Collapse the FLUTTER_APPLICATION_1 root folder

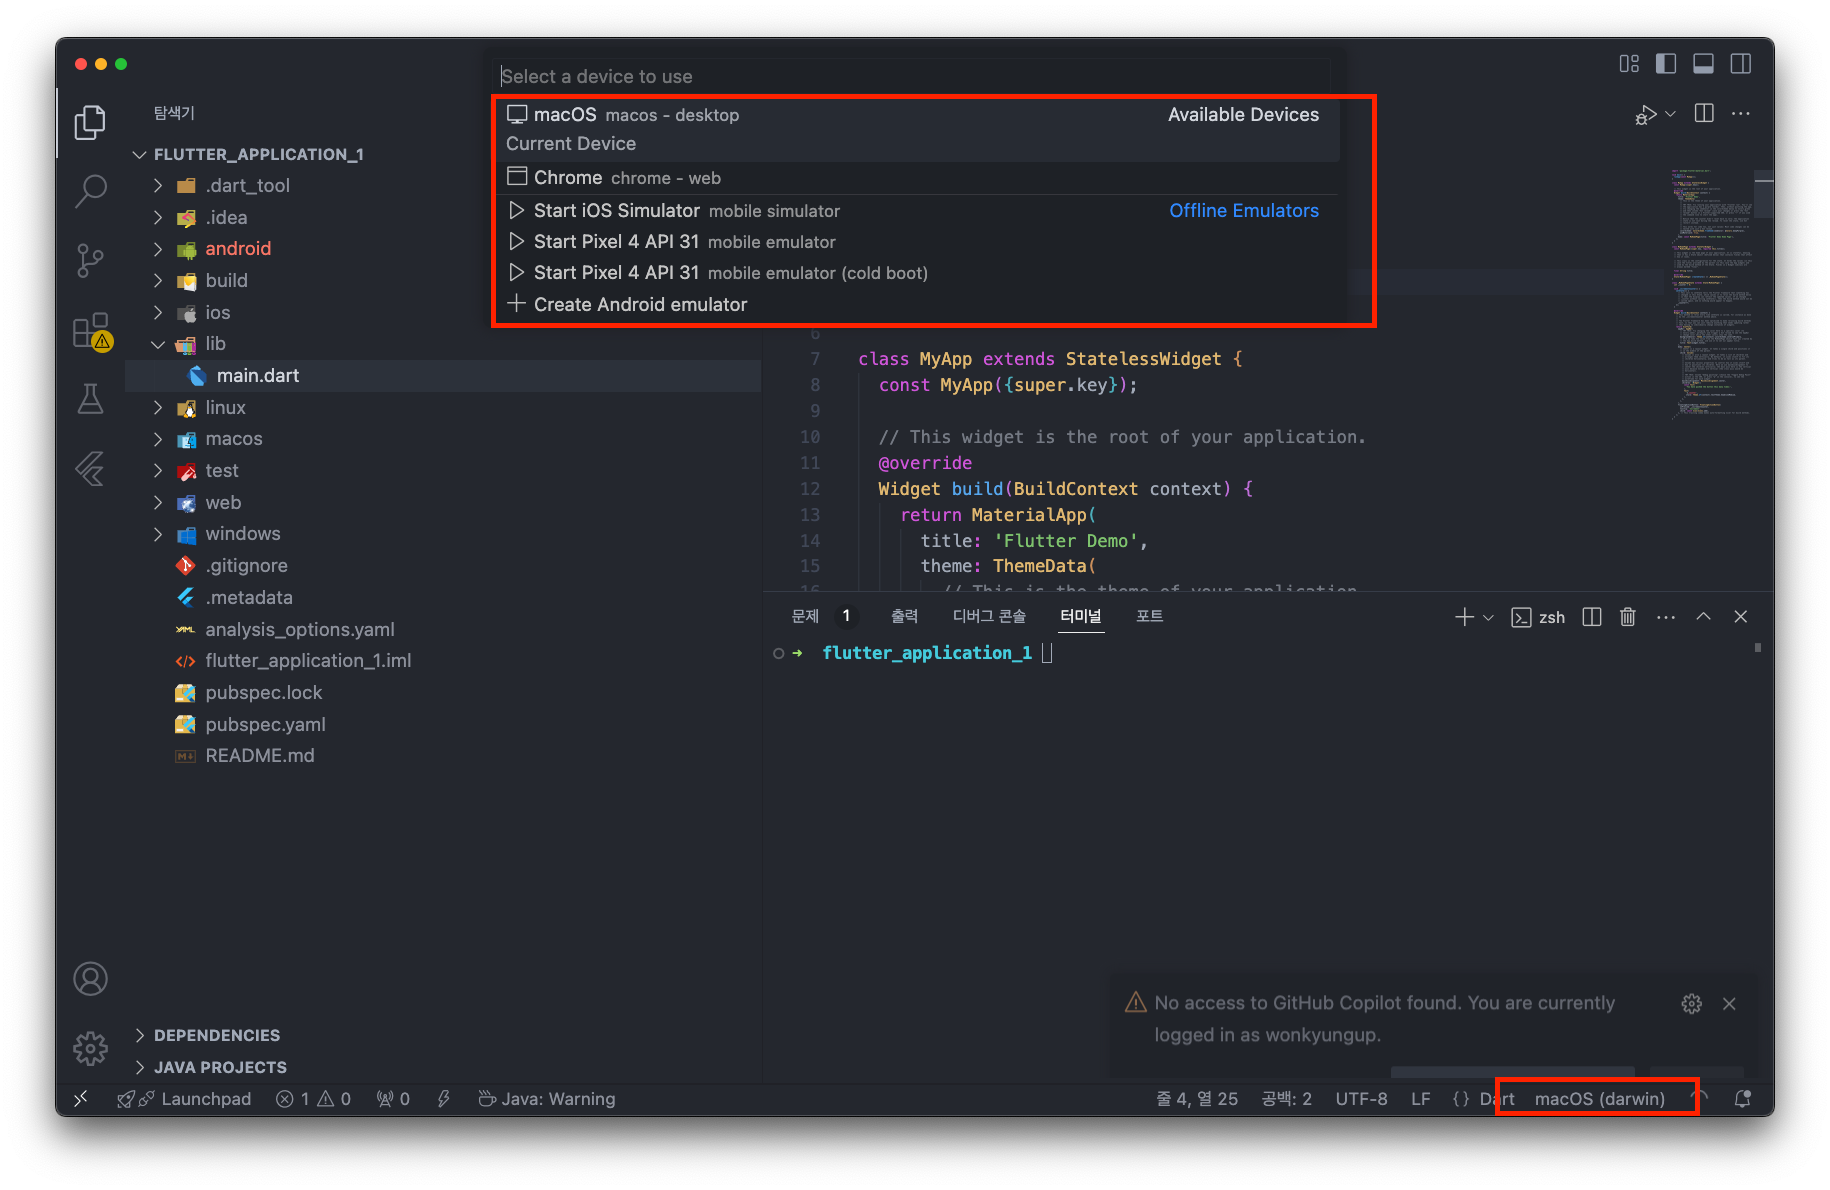tap(258, 154)
